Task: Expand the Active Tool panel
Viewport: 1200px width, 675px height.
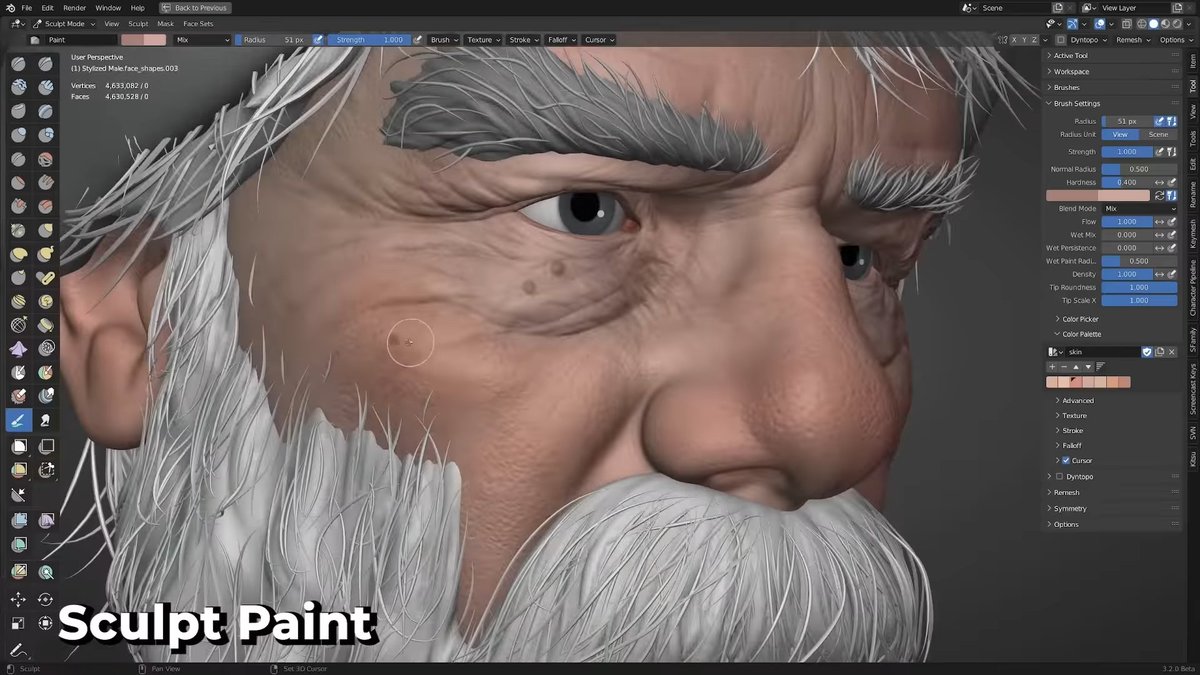Action: tap(1110, 56)
